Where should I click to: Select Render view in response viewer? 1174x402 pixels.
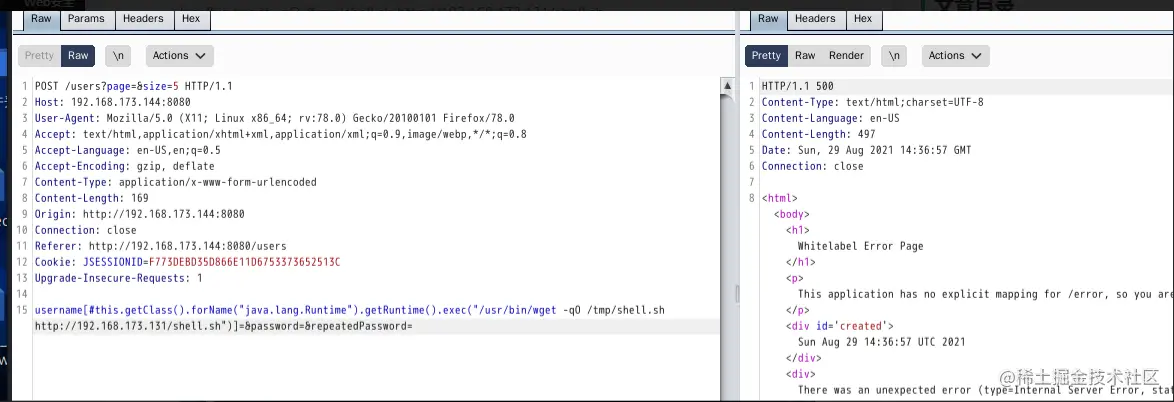tap(846, 55)
